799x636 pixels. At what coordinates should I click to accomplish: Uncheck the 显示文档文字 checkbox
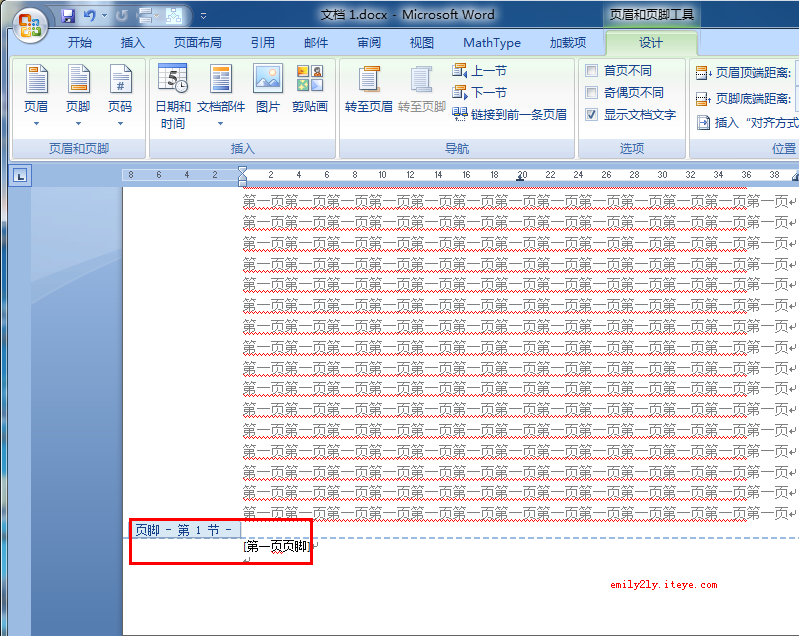pyautogui.click(x=591, y=114)
